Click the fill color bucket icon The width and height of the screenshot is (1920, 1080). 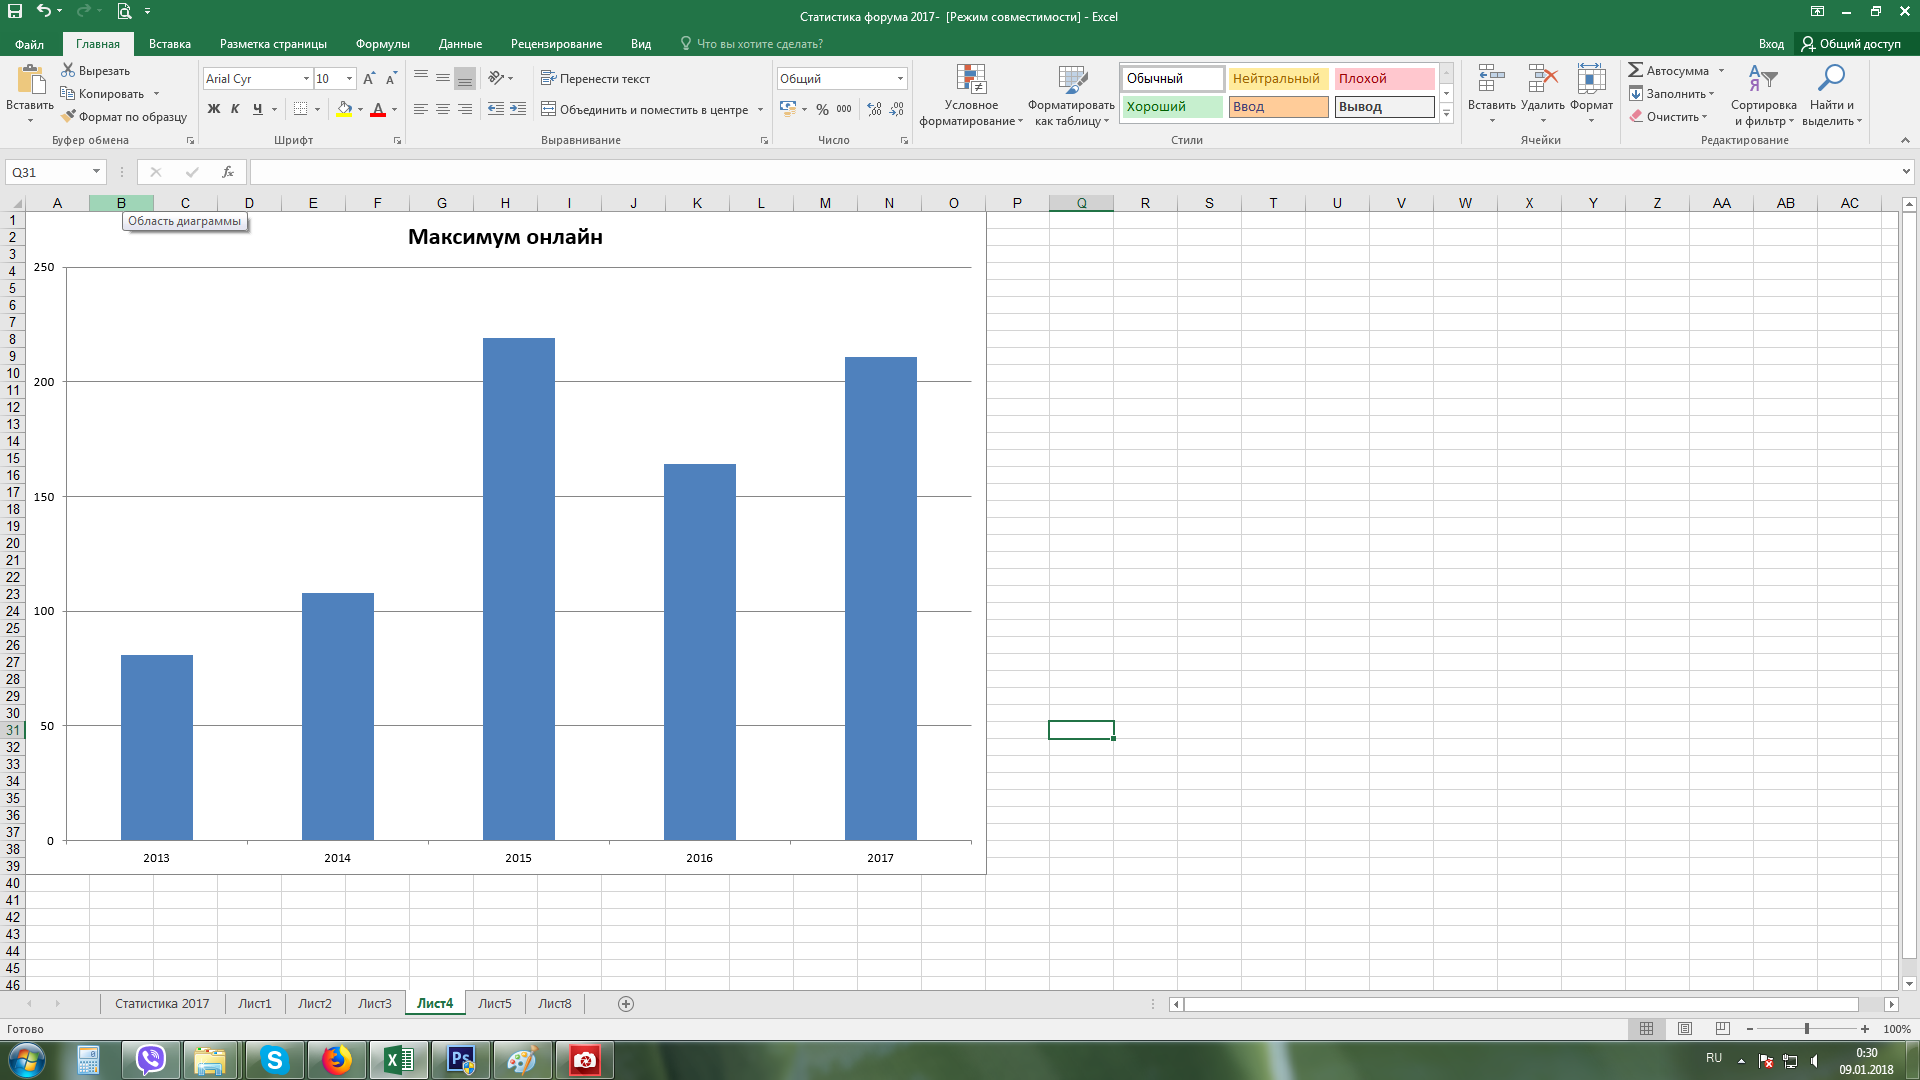pyautogui.click(x=344, y=109)
